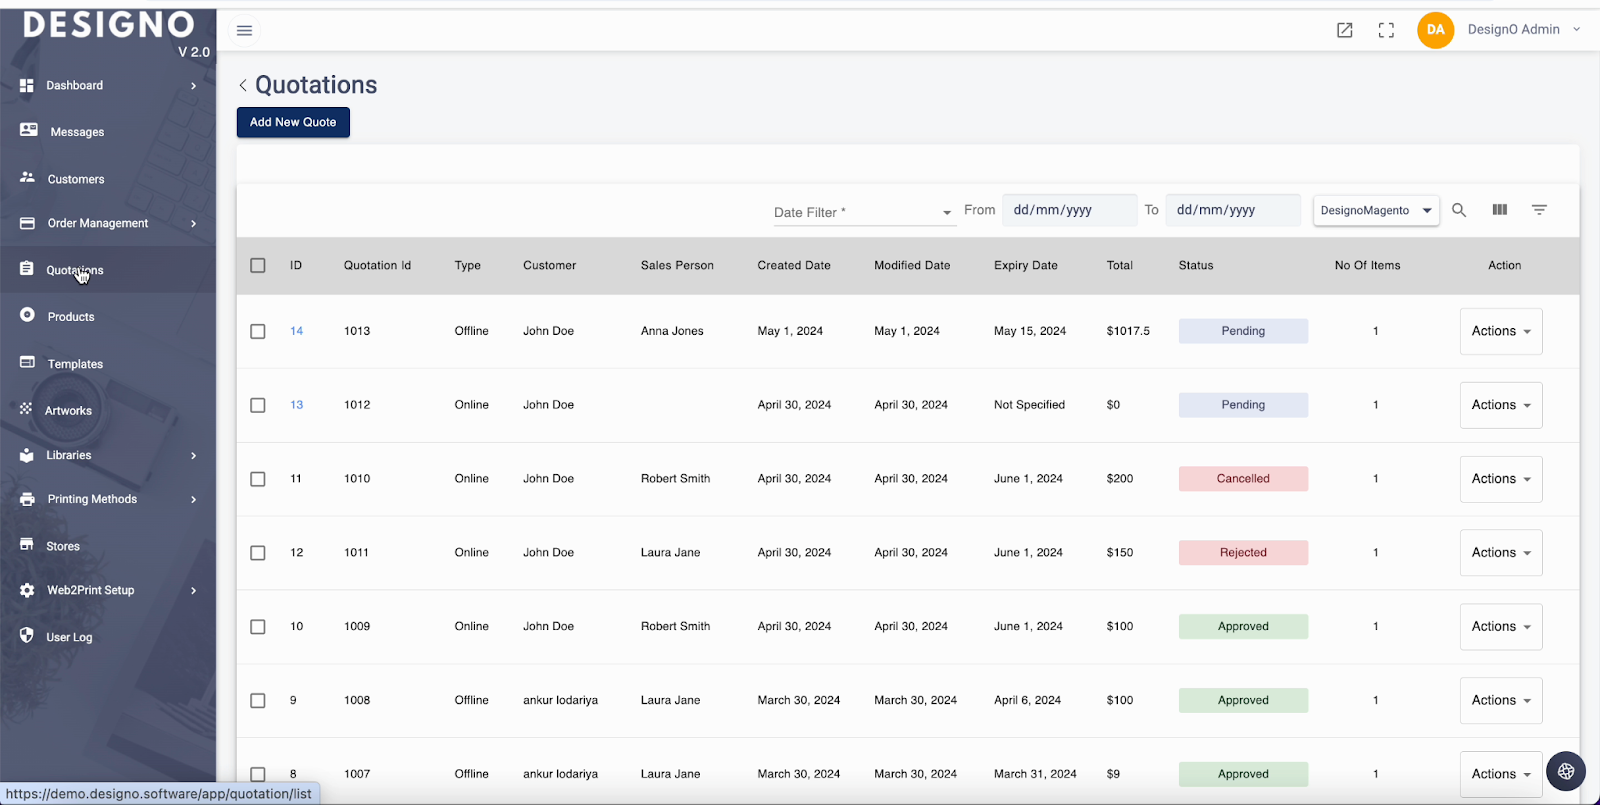Click the filter list icon
Image resolution: width=1600 pixels, height=805 pixels.
click(1539, 210)
